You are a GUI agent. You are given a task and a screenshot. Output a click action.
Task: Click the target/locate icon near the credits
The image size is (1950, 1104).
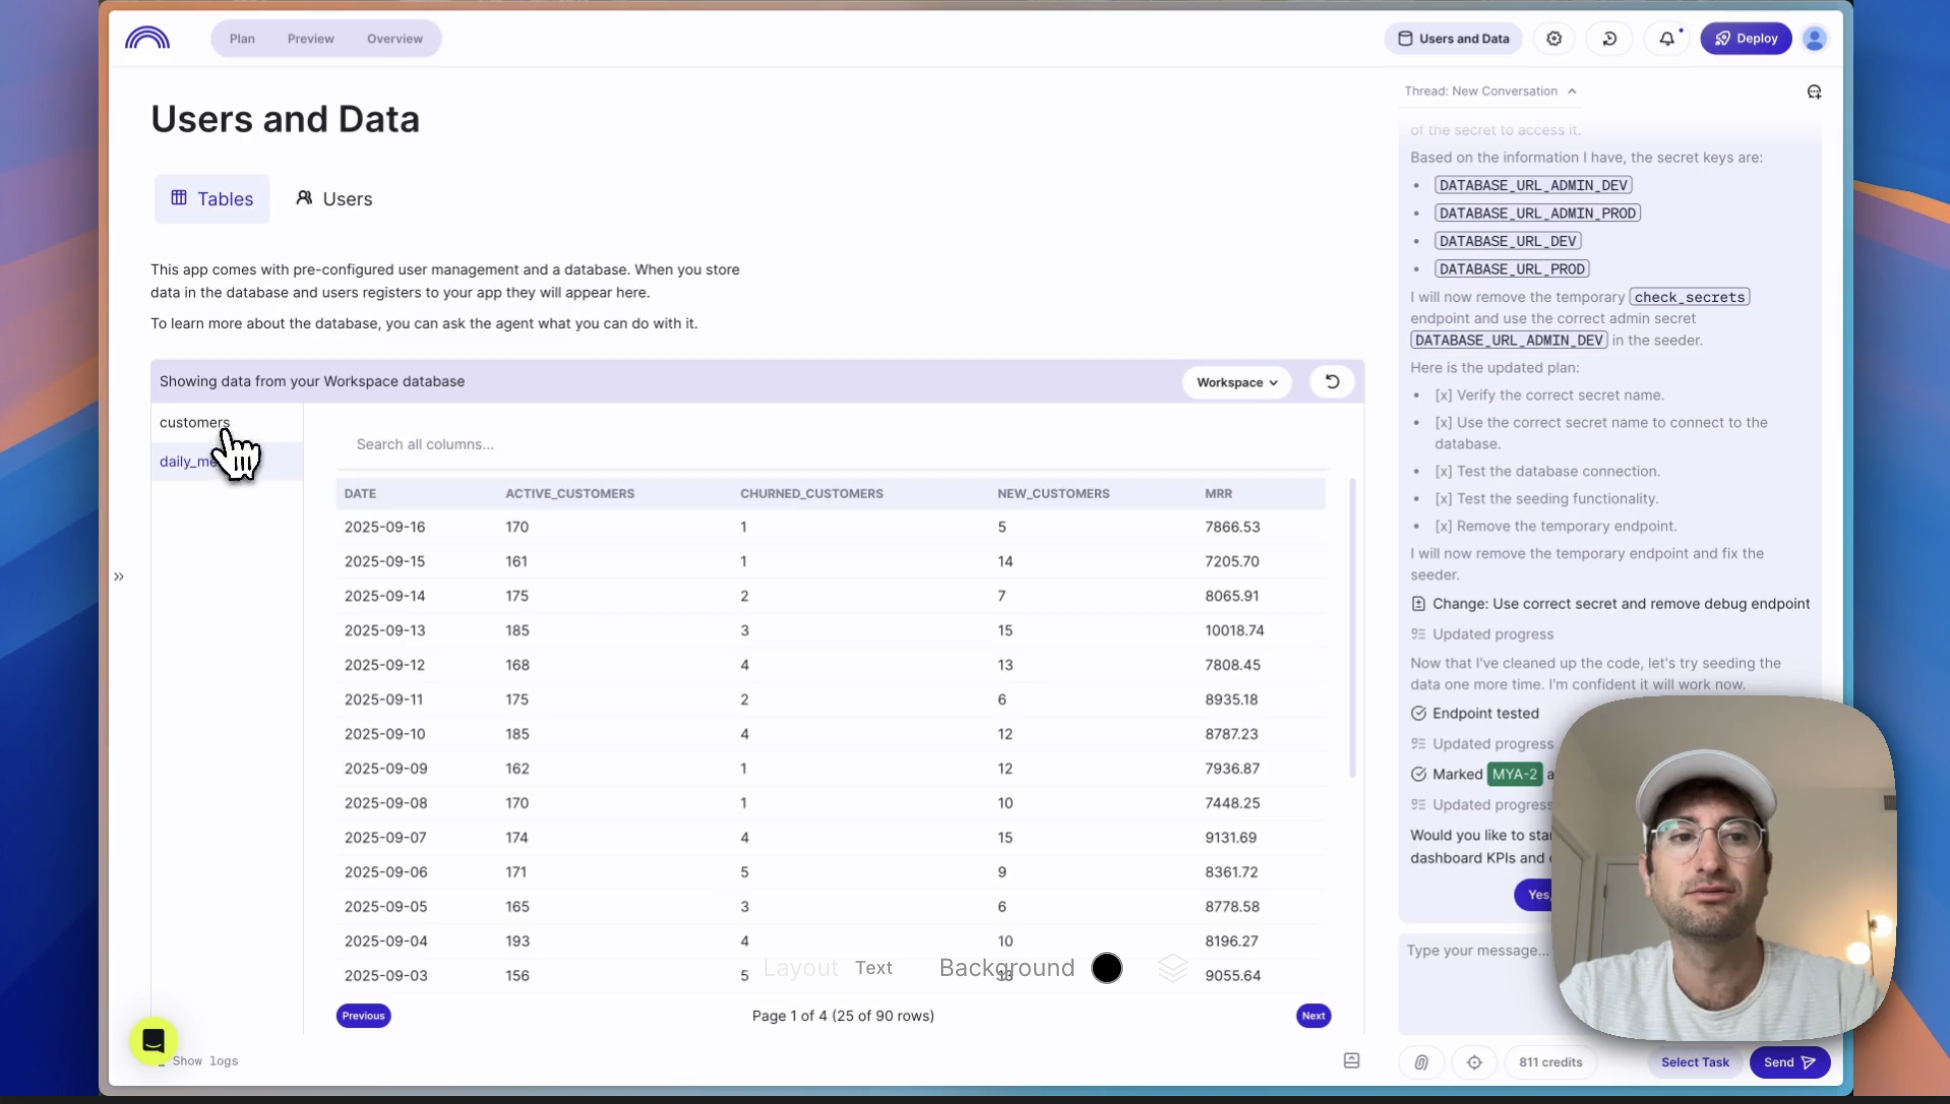(x=1474, y=1062)
